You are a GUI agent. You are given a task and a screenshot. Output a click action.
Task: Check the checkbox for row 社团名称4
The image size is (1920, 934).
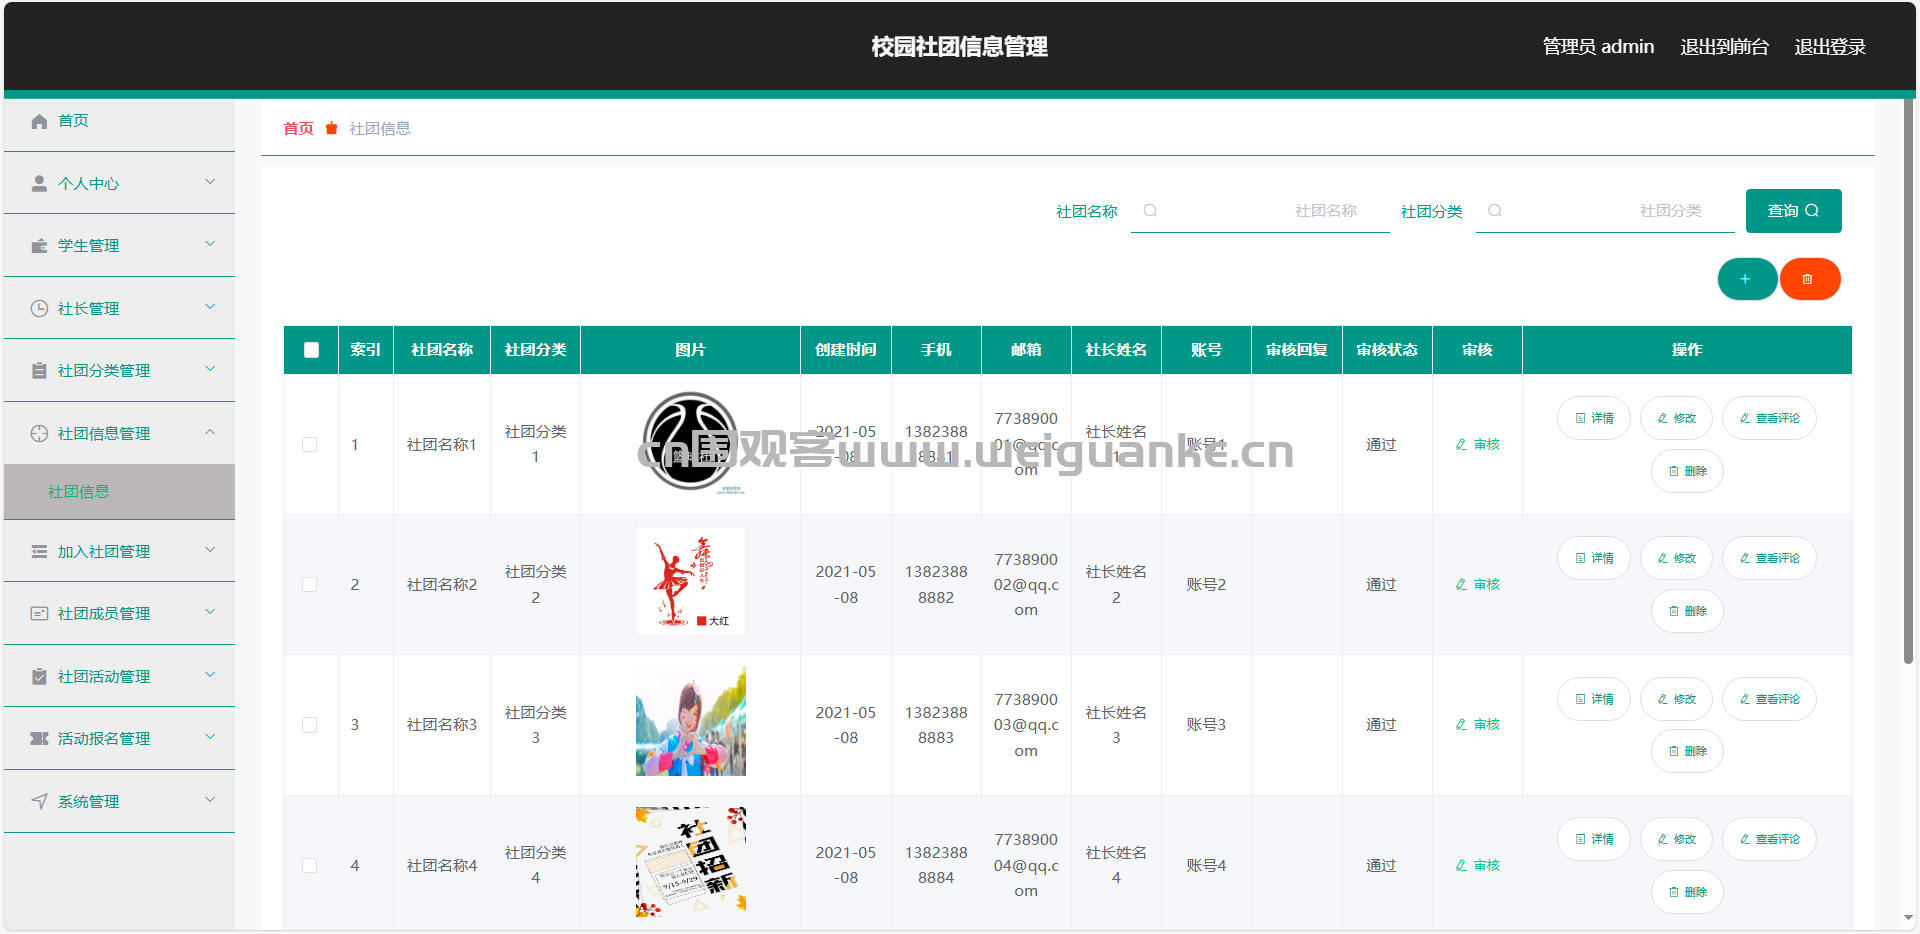point(310,866)
